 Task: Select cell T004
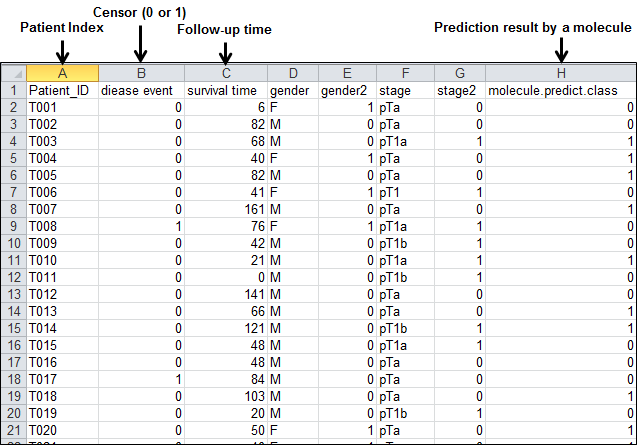coord(62,158)
